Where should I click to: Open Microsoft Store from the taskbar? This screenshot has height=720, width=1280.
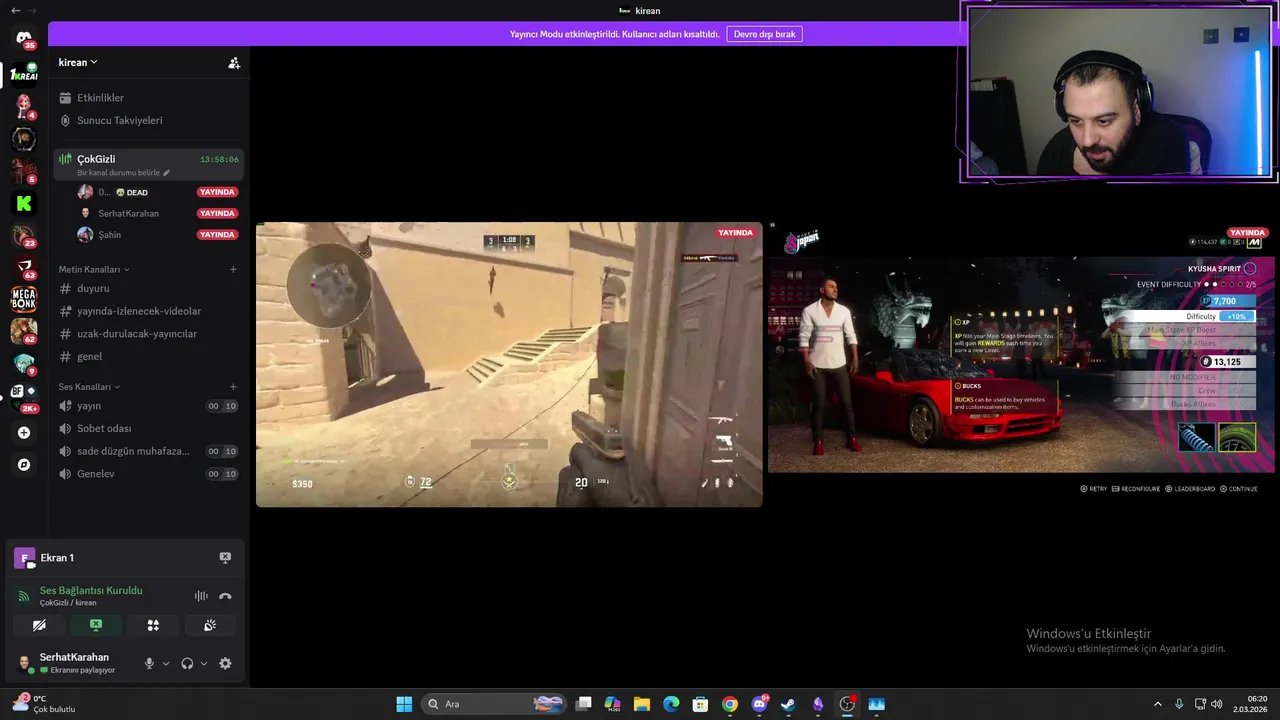pos(701,704)
